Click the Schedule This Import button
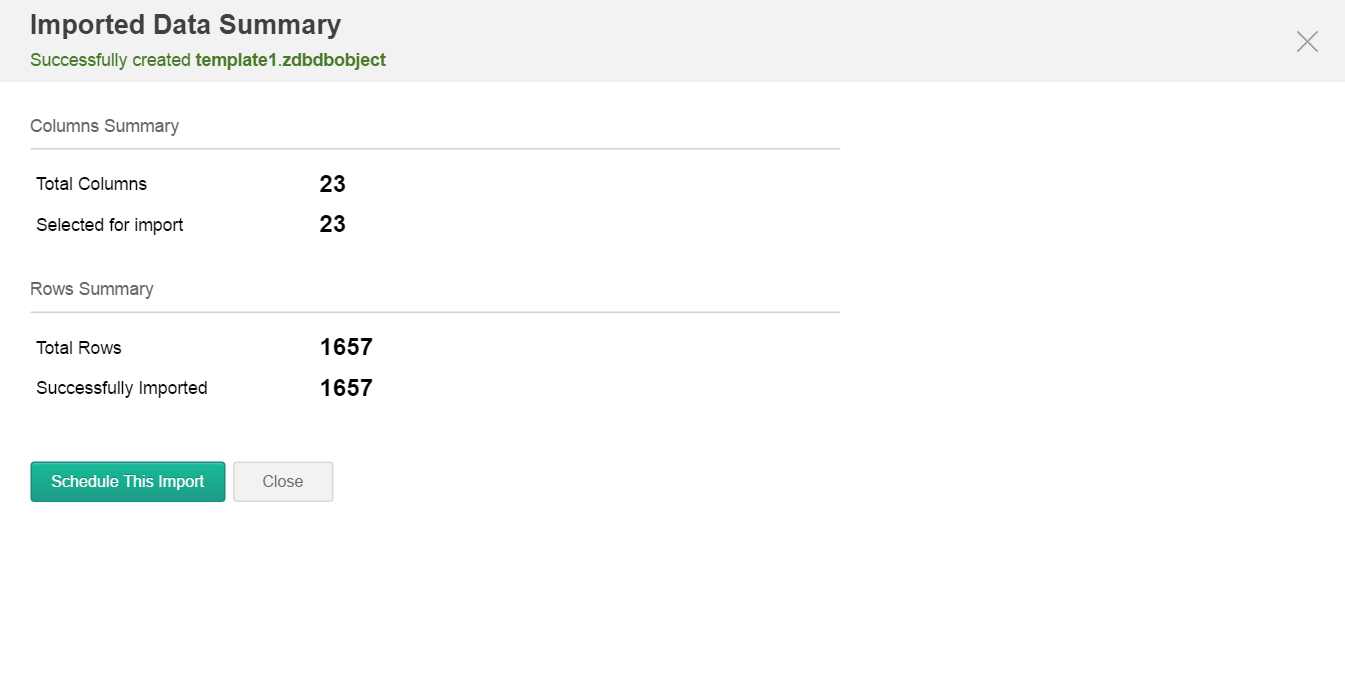 [x=128, y=482]
